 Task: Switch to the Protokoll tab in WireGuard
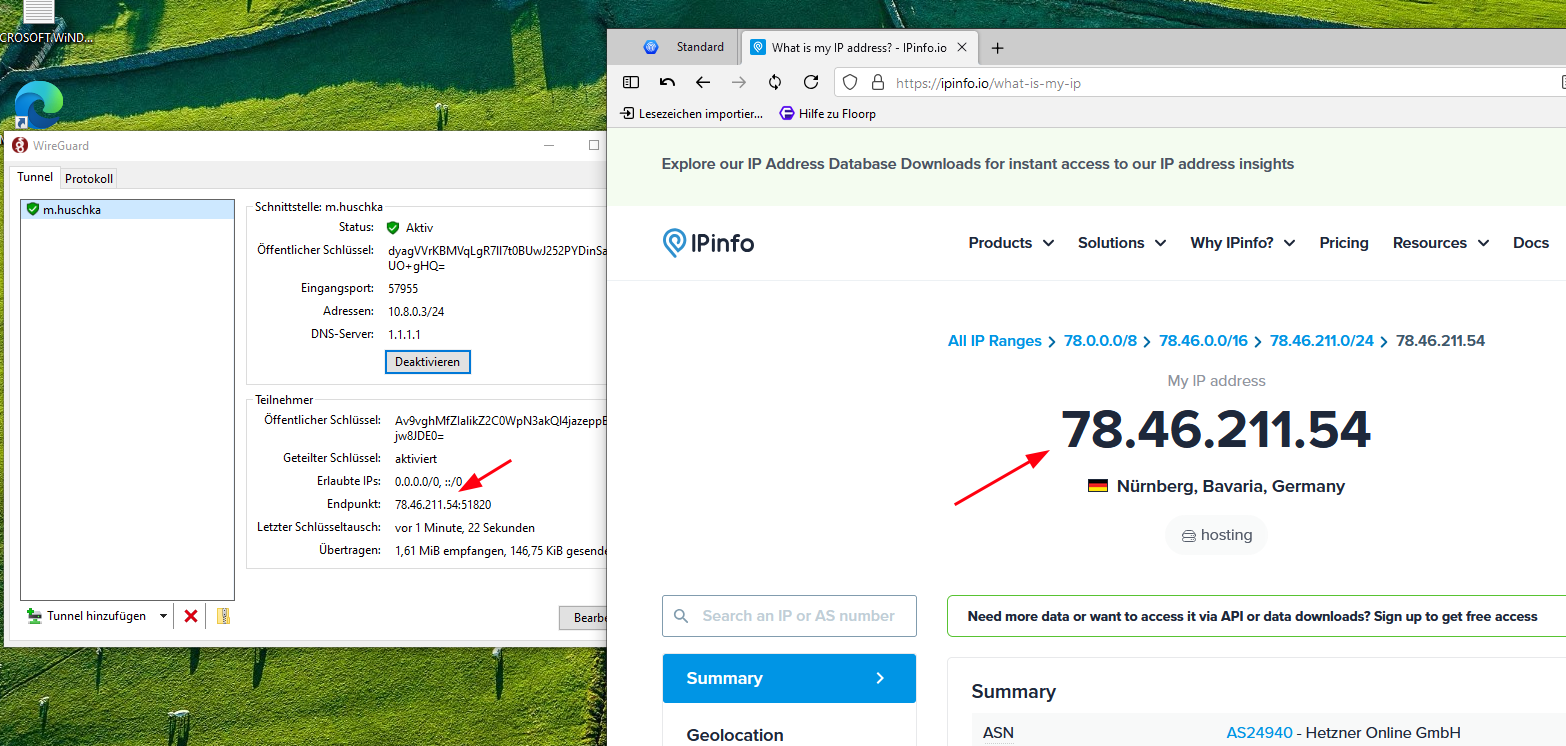(x=89, y=179)
